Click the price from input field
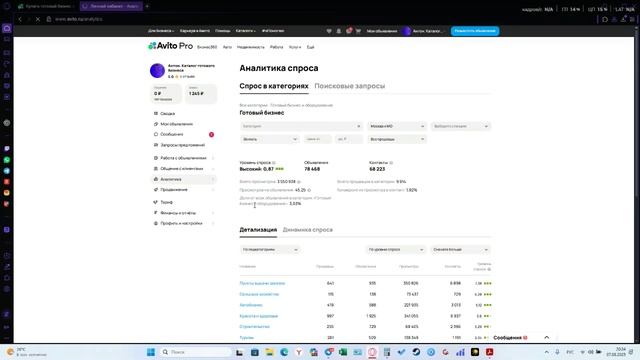 click(318, 140)
